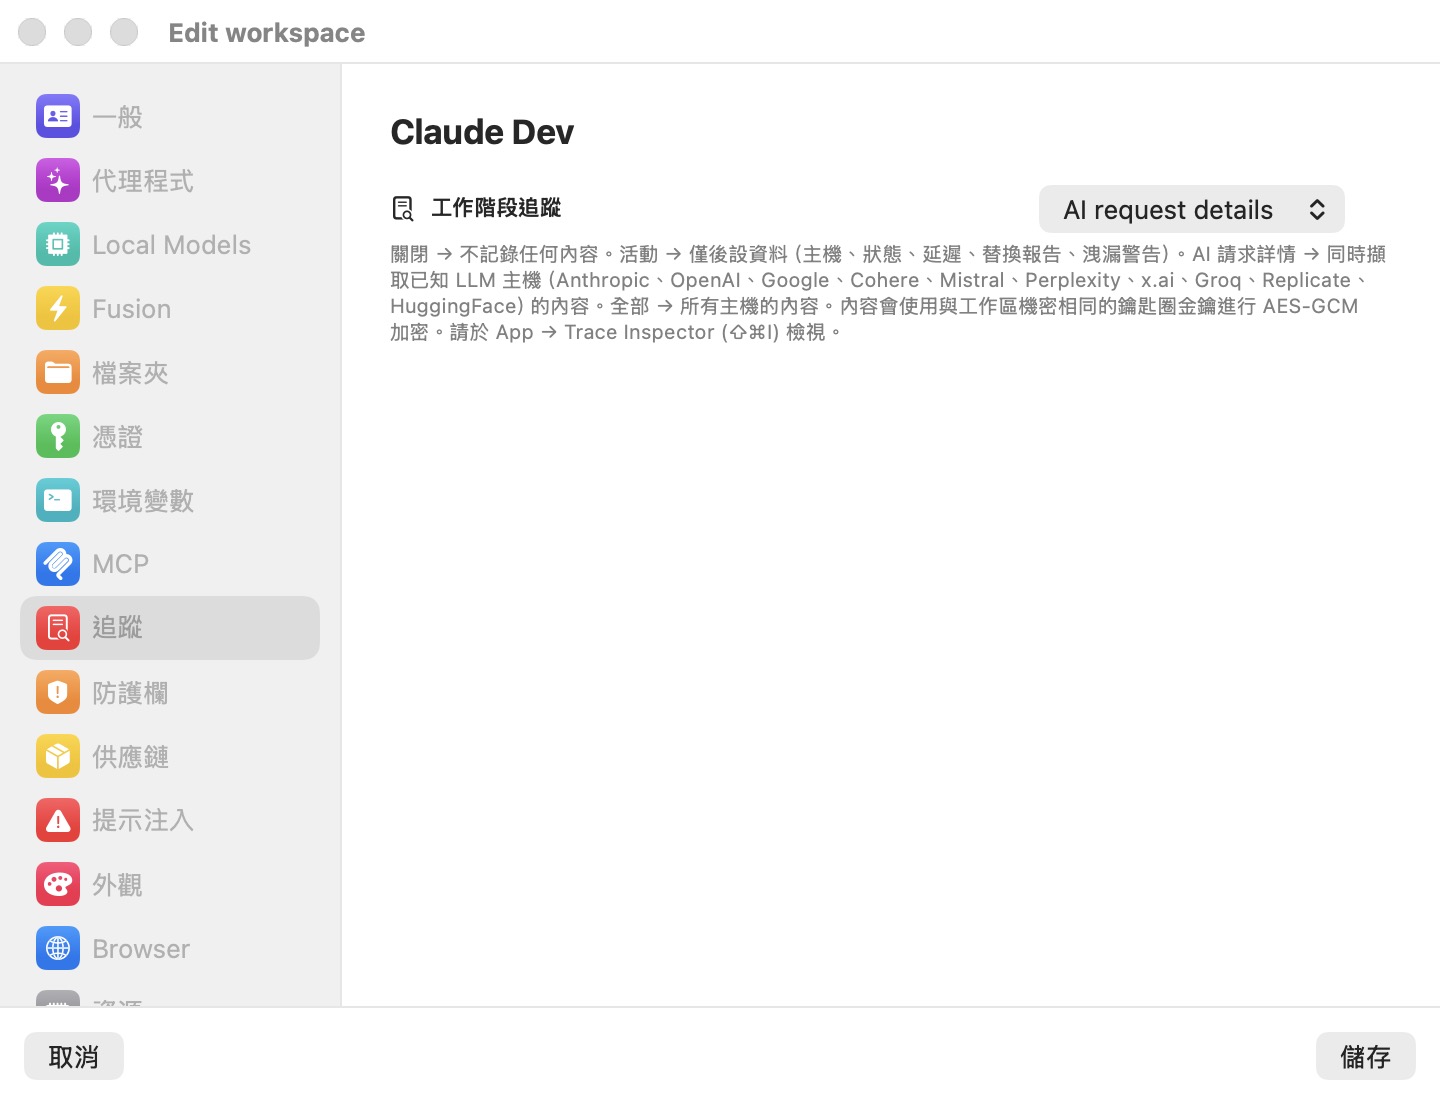Click the Fusion lightning bolt icon
1440x1104 pixels.
[x=58, y=309]
